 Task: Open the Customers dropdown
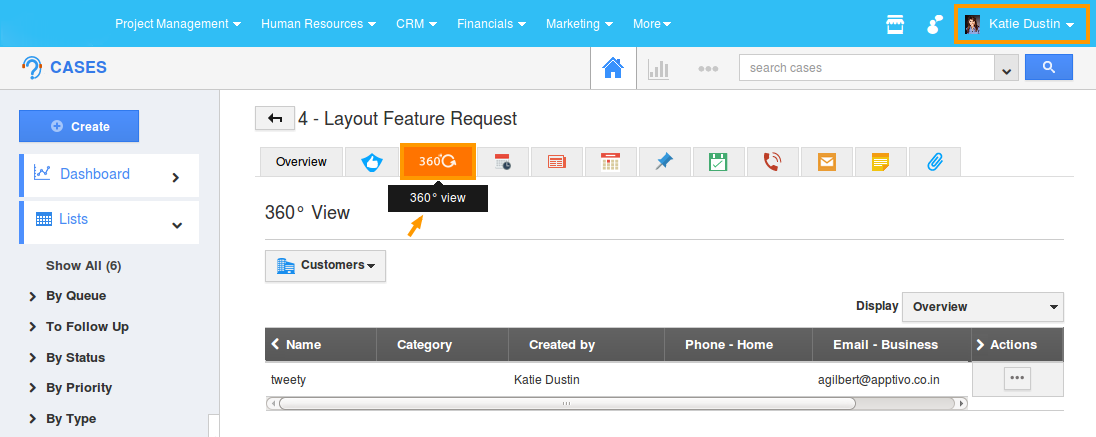[325, 265]
